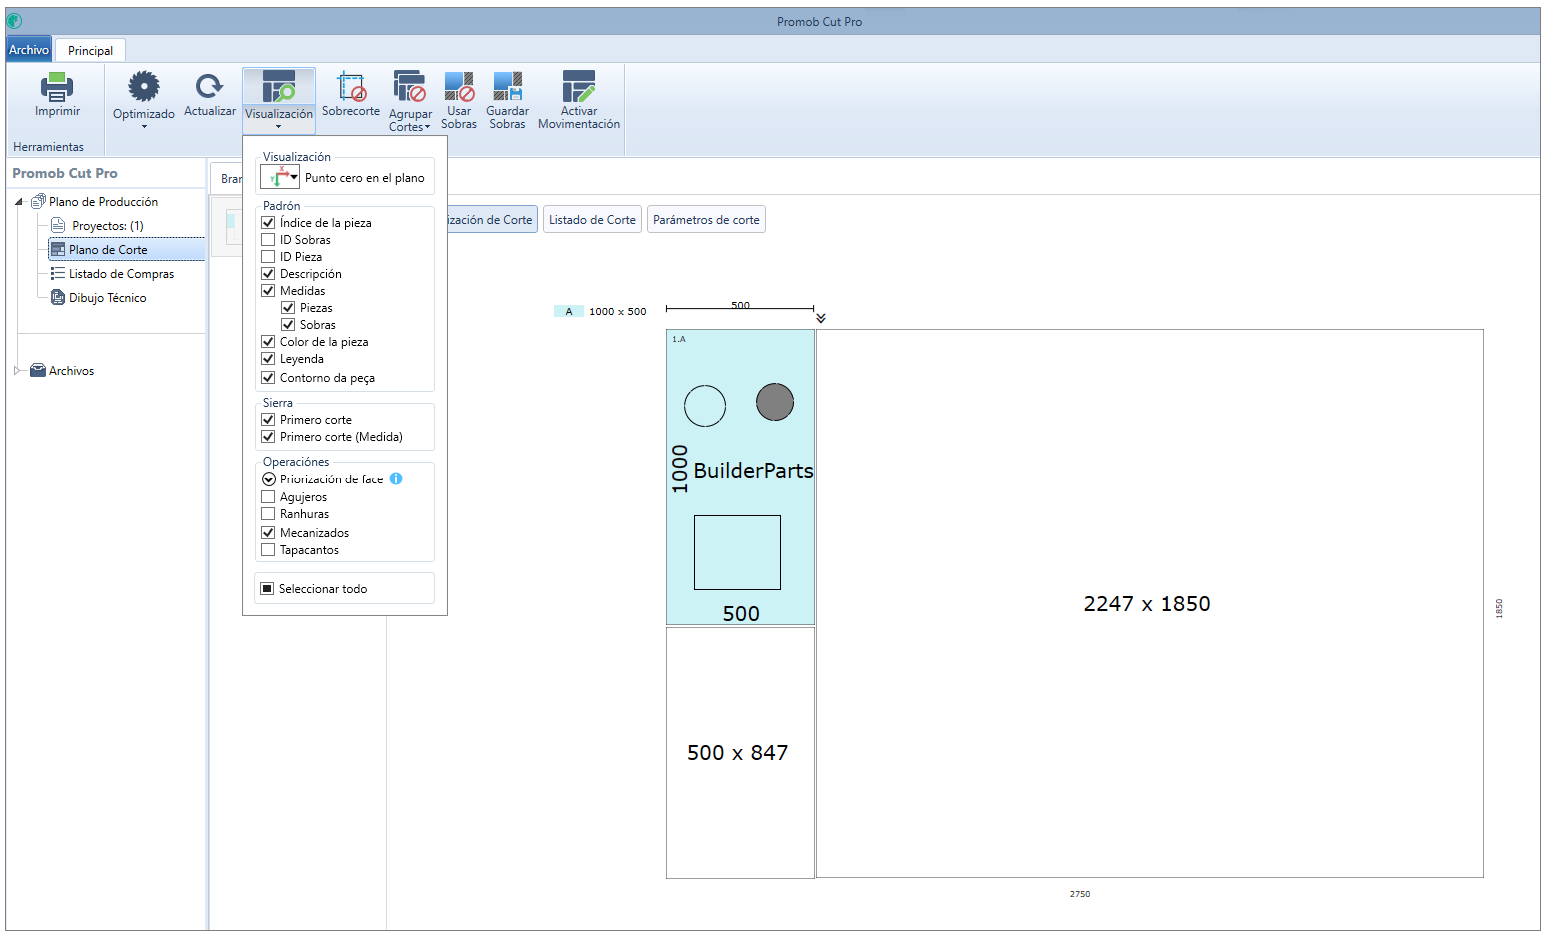This screenshot has height=945, width=1564.
Task: Click the Actualizar refresh icon
Action: click(x=210, y=86)
